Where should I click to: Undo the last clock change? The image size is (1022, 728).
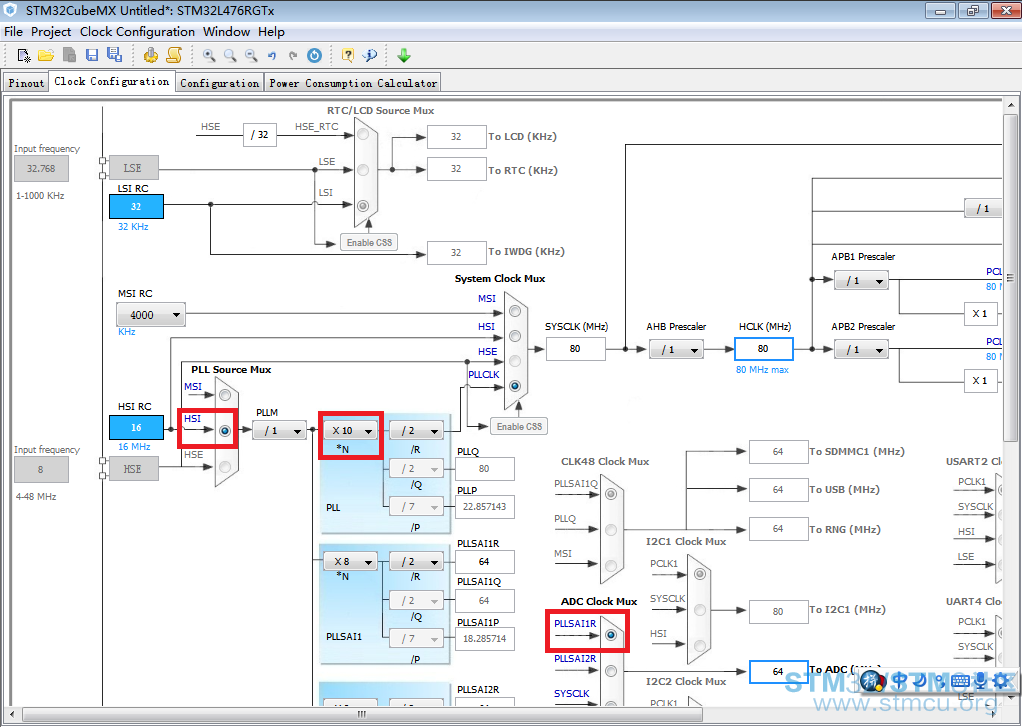(272, 55)
